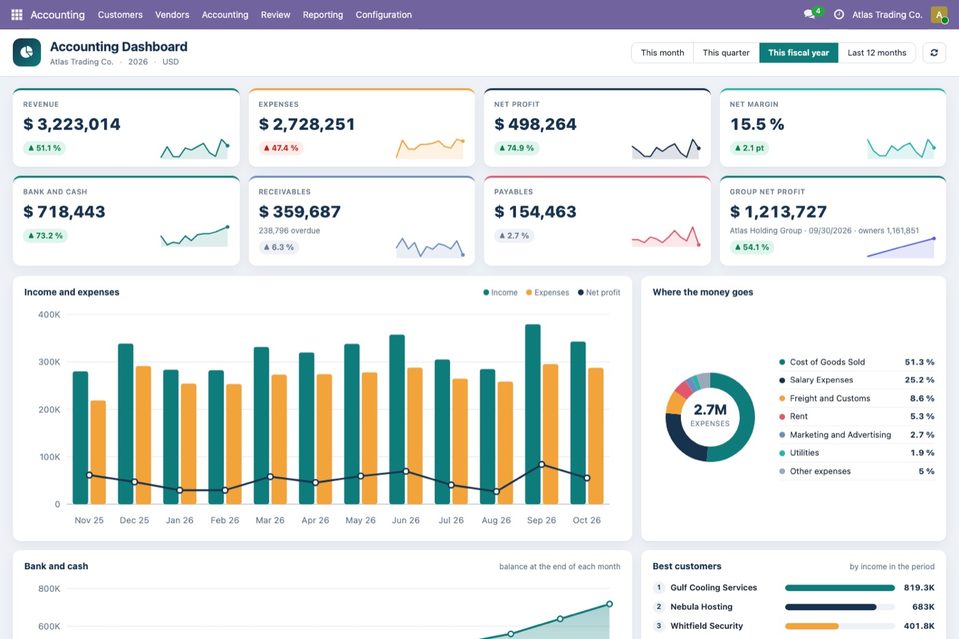
Task: Click the Expenses sparkline chart
Action: pos(430,149)
